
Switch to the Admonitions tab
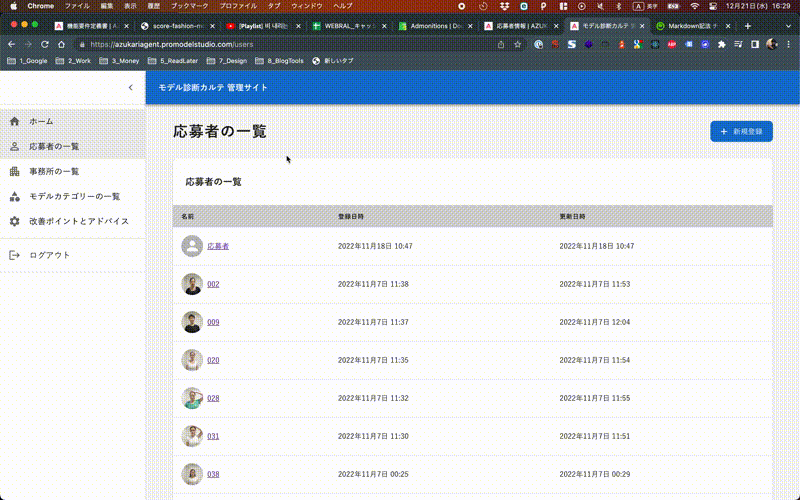tap(435, 26)
